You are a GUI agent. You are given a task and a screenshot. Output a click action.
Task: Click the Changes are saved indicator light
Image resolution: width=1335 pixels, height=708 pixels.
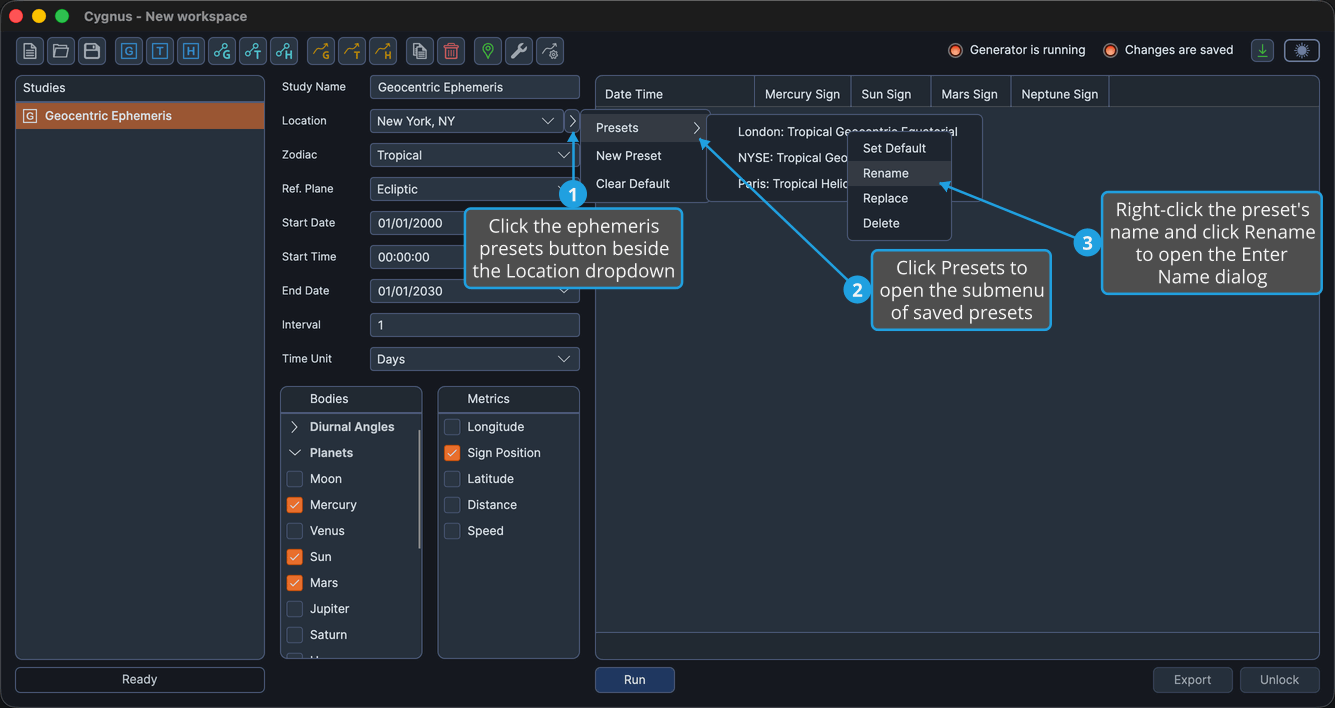click(1110, 50)
